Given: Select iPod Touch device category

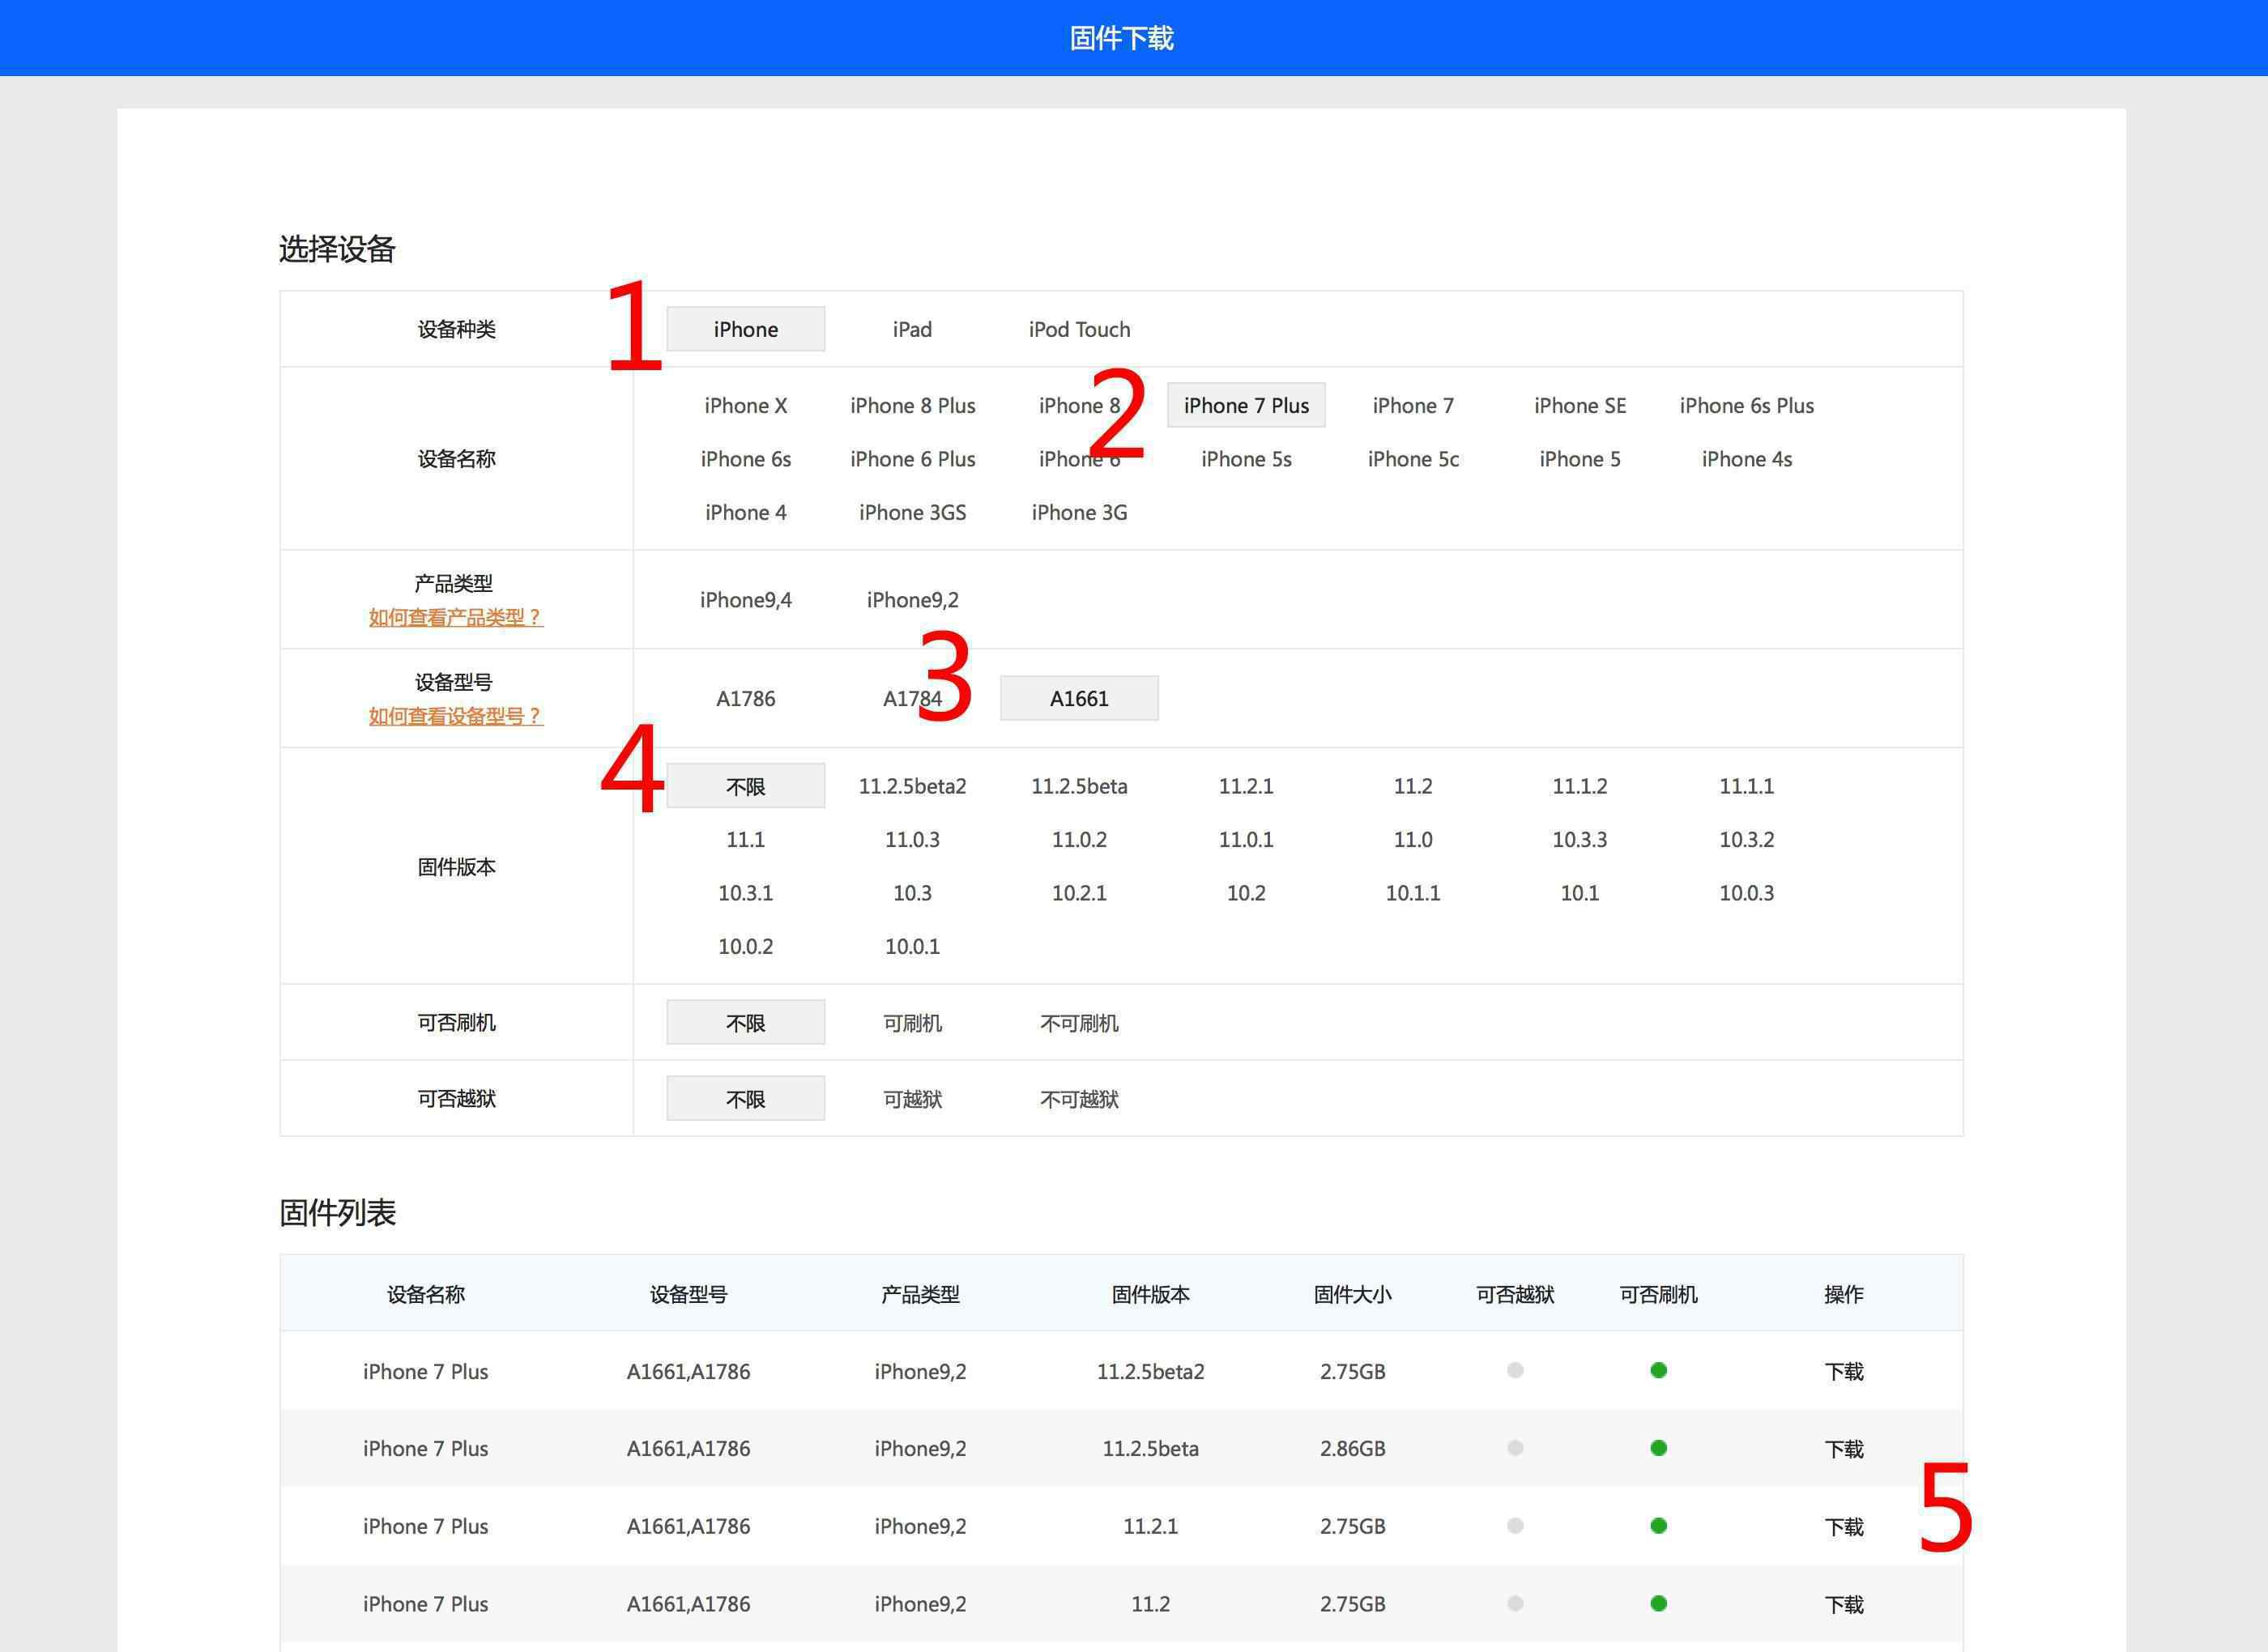Looking at the screenshot, I should [1079, 329].
